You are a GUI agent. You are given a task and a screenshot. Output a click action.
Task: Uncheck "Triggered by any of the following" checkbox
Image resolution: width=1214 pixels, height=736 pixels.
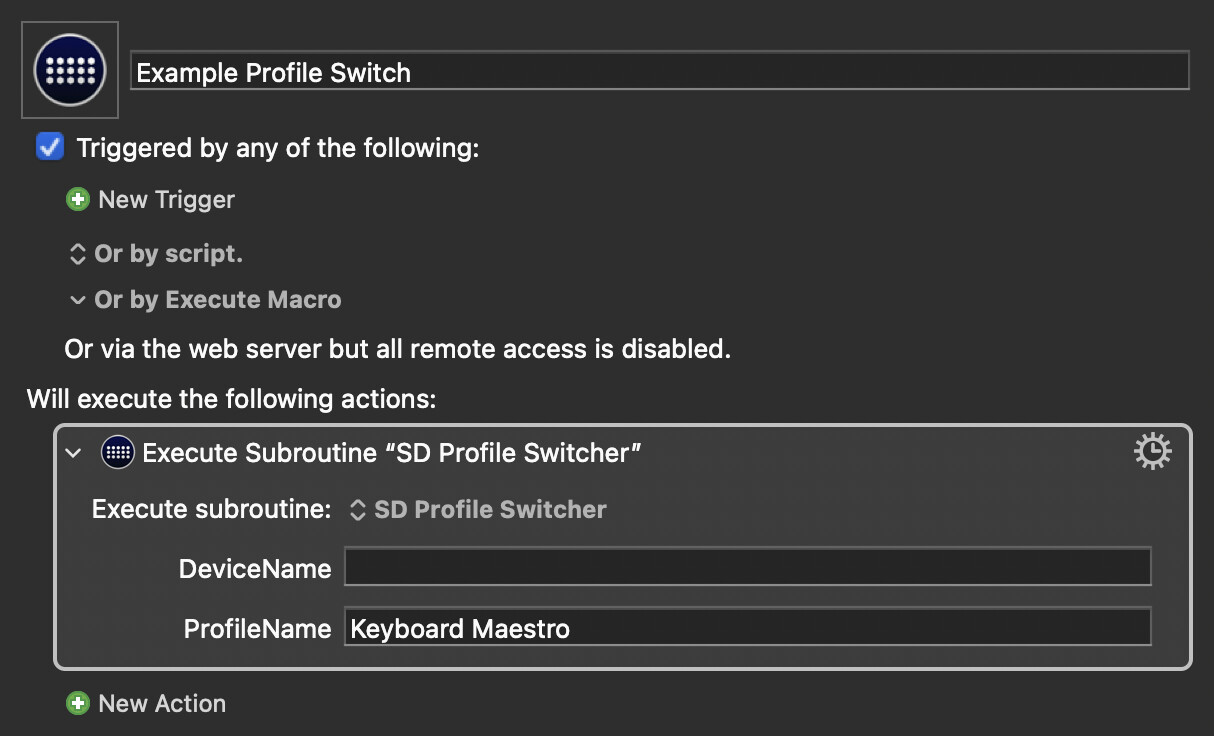(49, 147)
